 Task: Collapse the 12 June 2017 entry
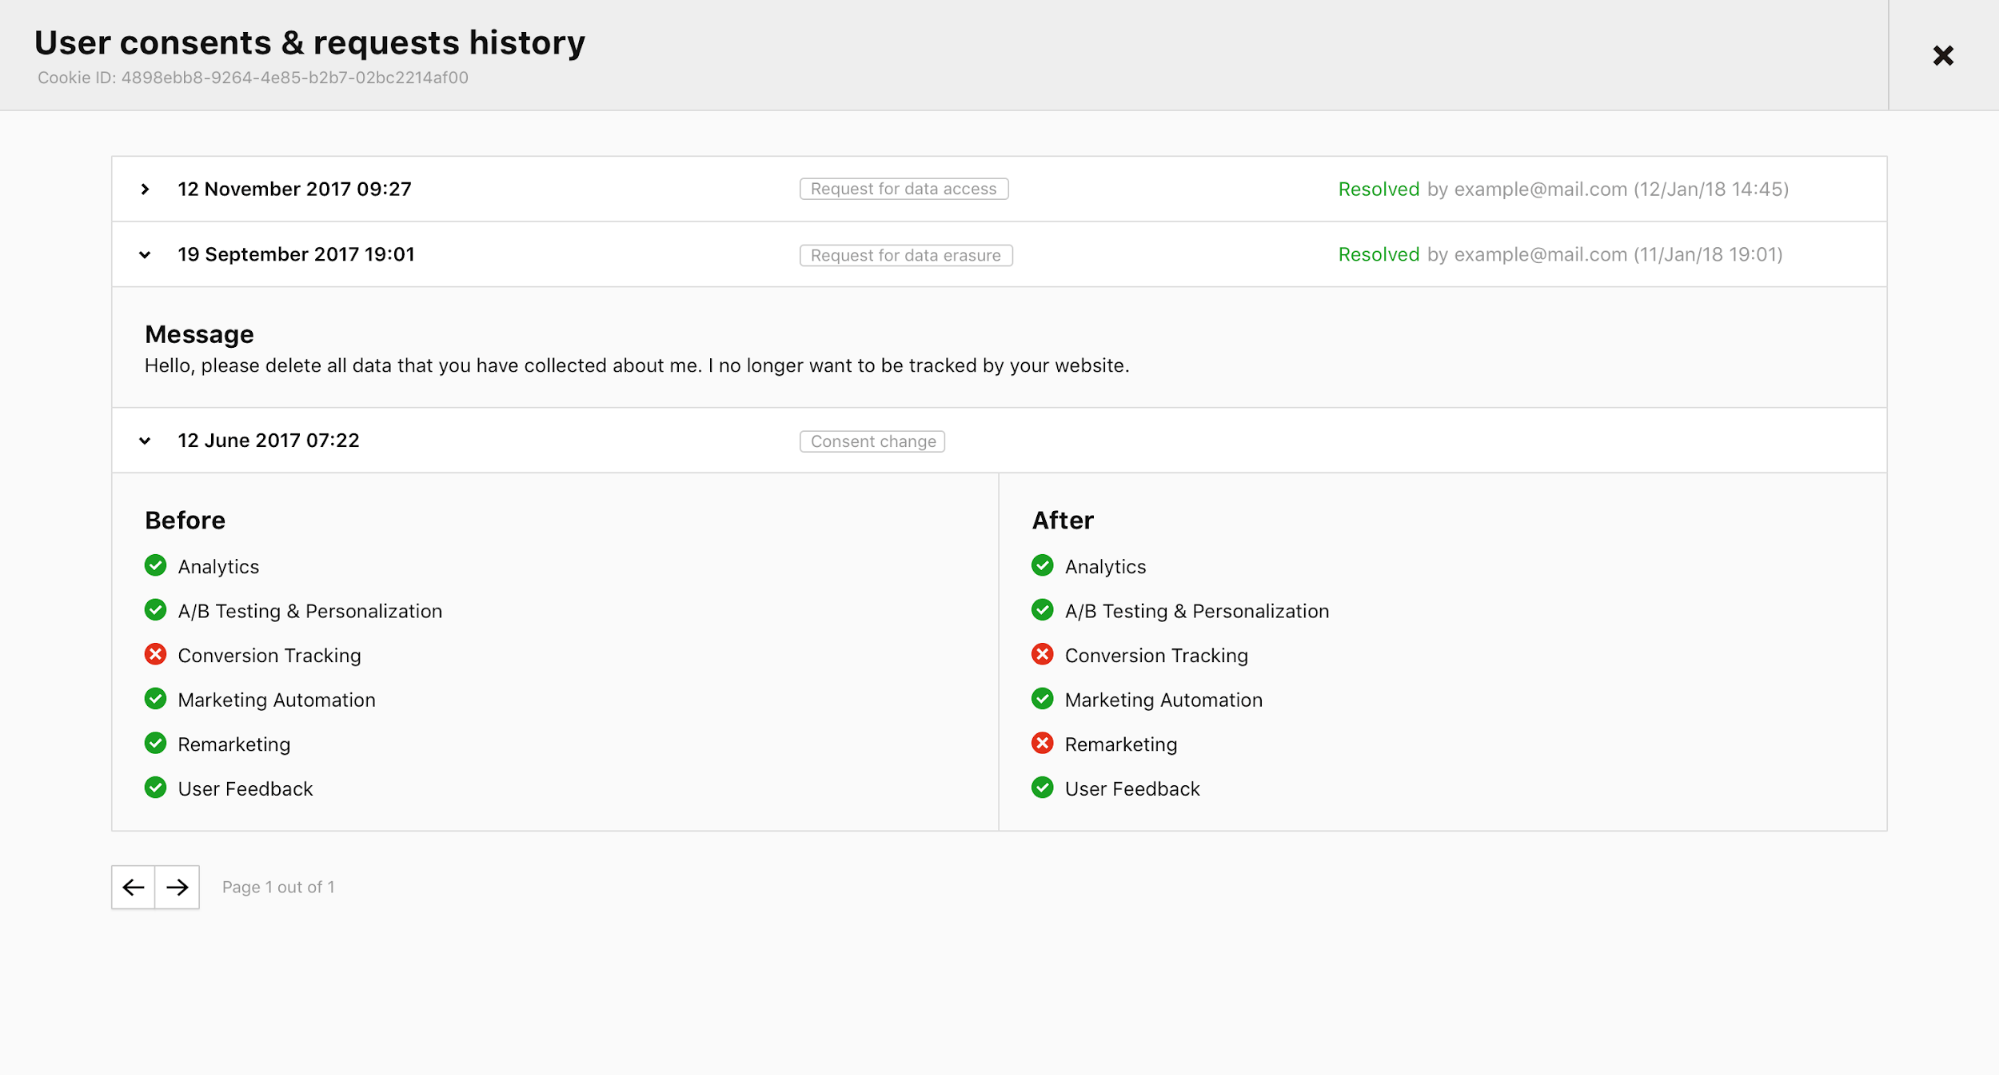tap(145, 441)
